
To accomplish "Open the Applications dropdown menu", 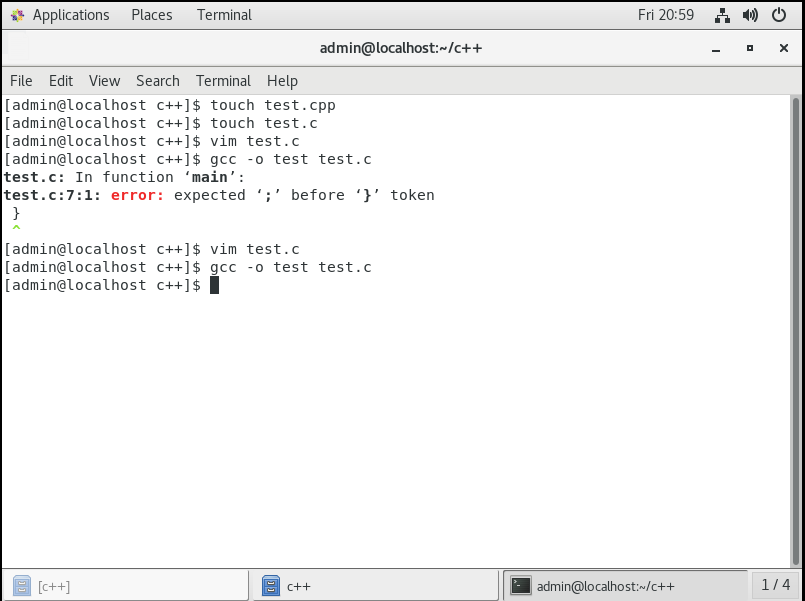I will coord(71,15).
